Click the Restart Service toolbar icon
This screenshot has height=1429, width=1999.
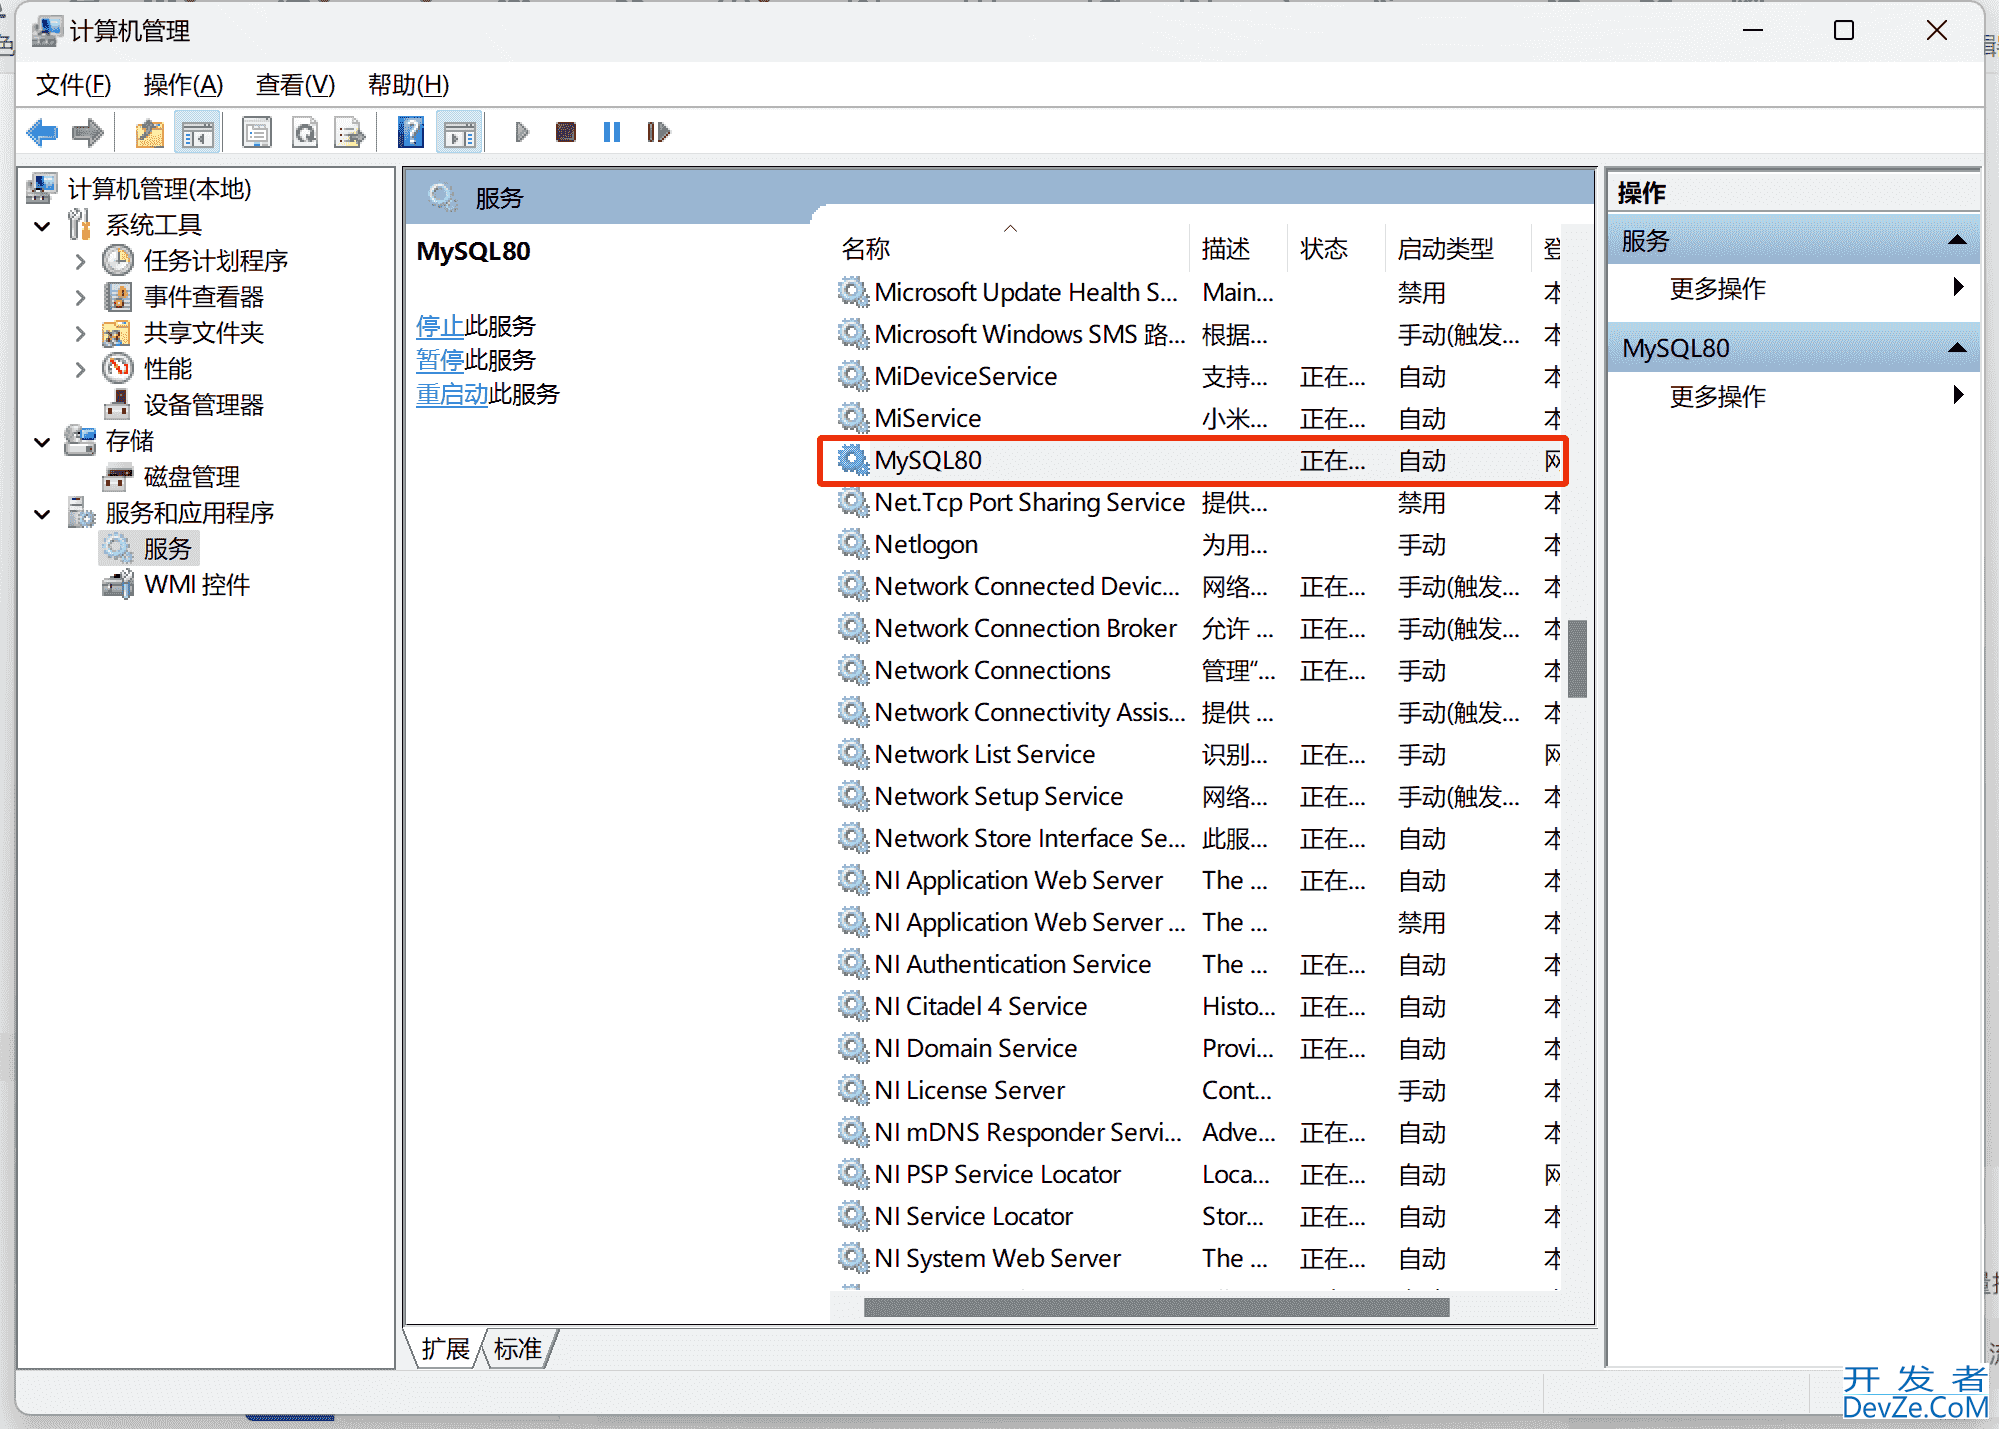tap(658, 132)
